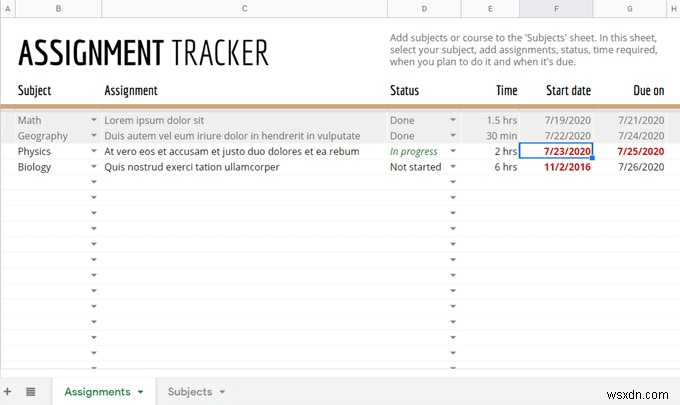Click the add sheet plus icon
This screenshot has width=680, height=405.
tap(8, 391)
